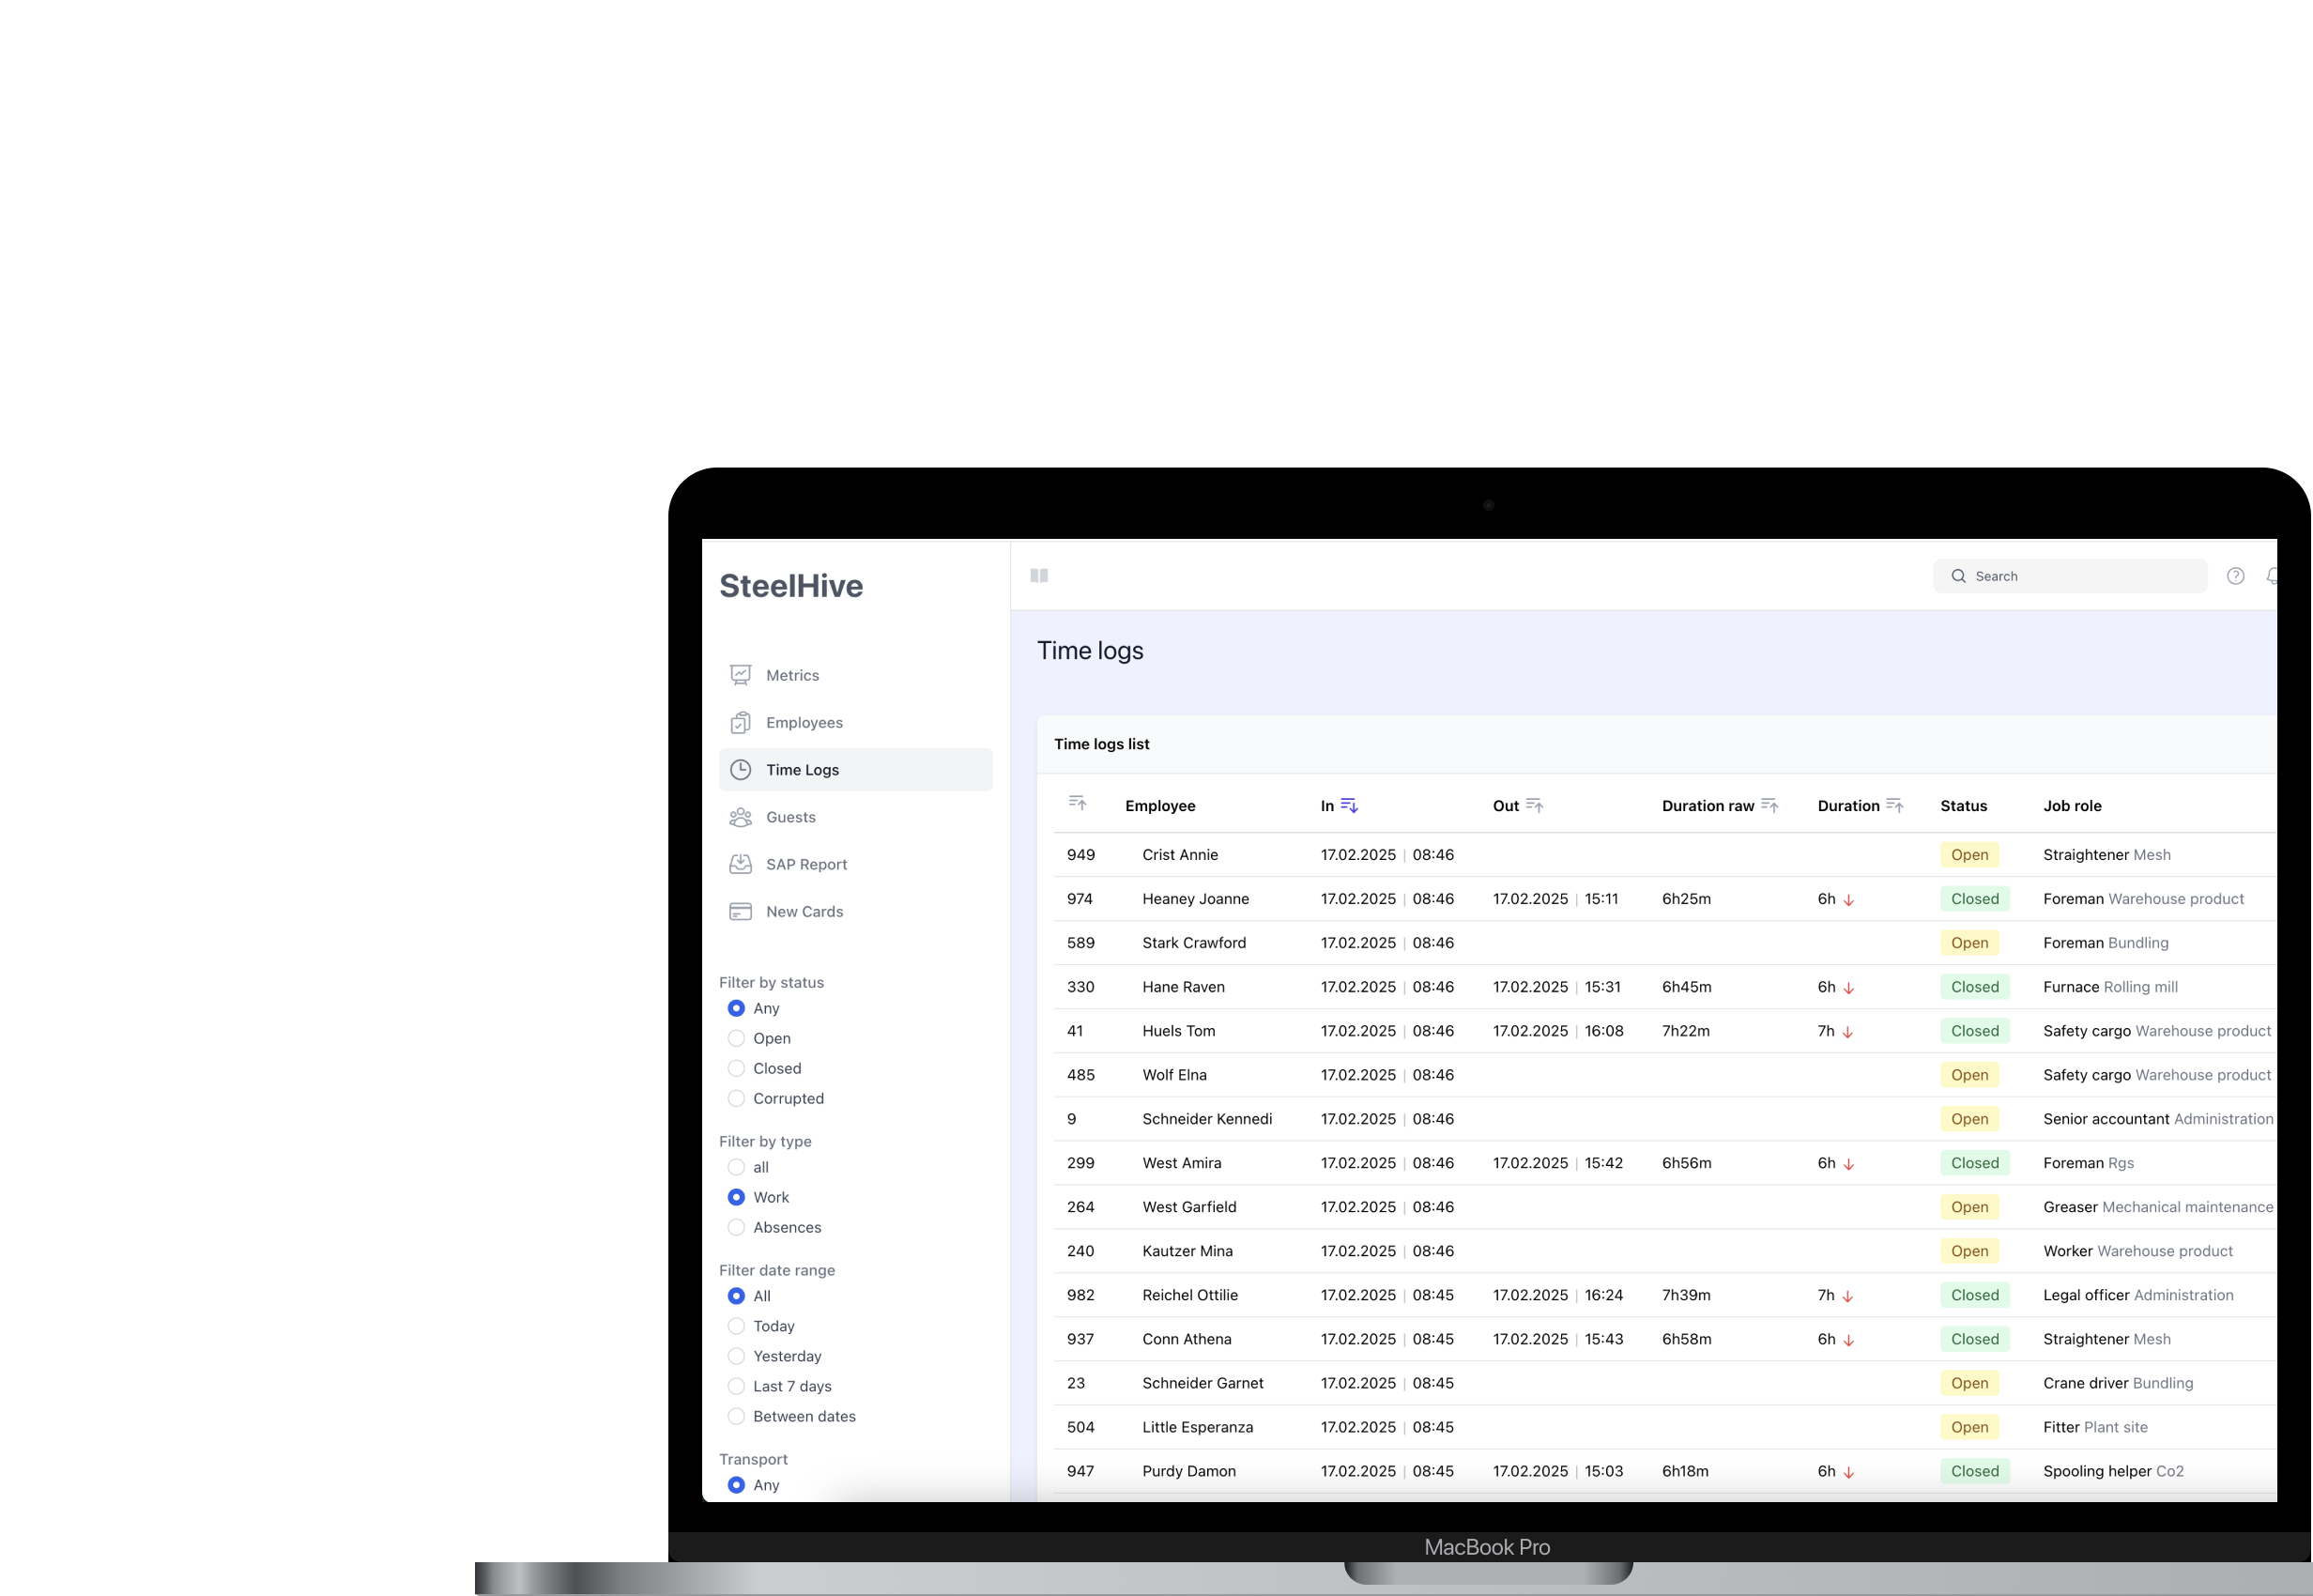Click the Guests people icon
Image resolution: width=2313 pixels, height=1596 pixels.
[740, 817]
